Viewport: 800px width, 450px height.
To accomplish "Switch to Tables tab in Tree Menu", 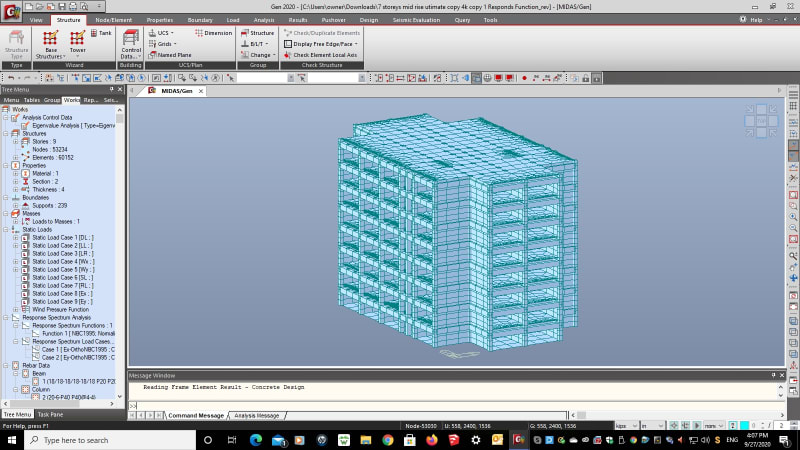I will click(32, 100).
